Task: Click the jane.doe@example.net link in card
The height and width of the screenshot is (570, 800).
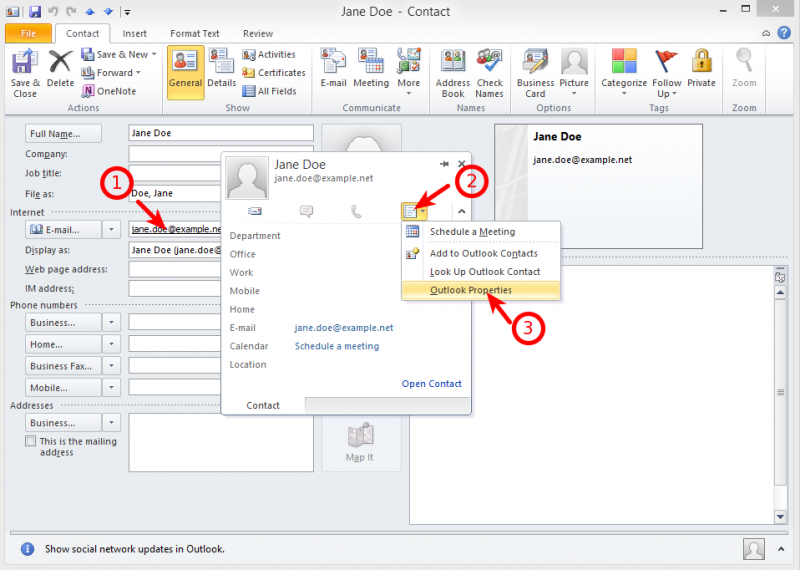Action: 344,328
